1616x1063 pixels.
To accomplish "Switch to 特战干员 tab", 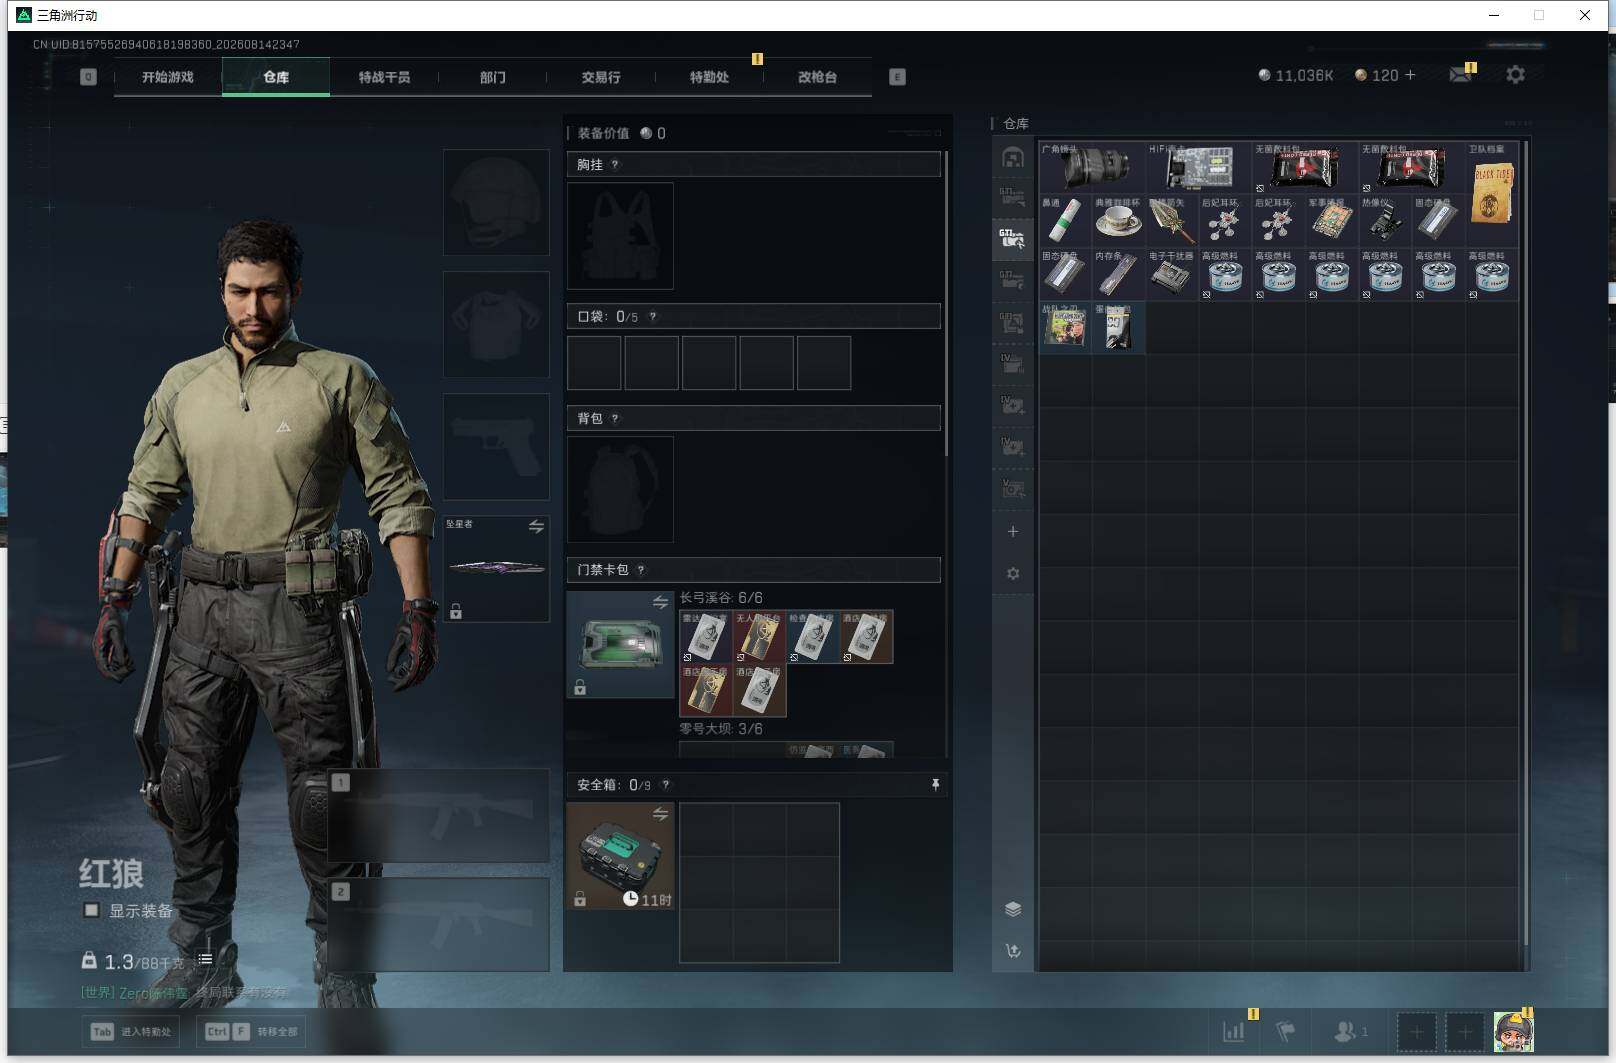I will [384, 77].
